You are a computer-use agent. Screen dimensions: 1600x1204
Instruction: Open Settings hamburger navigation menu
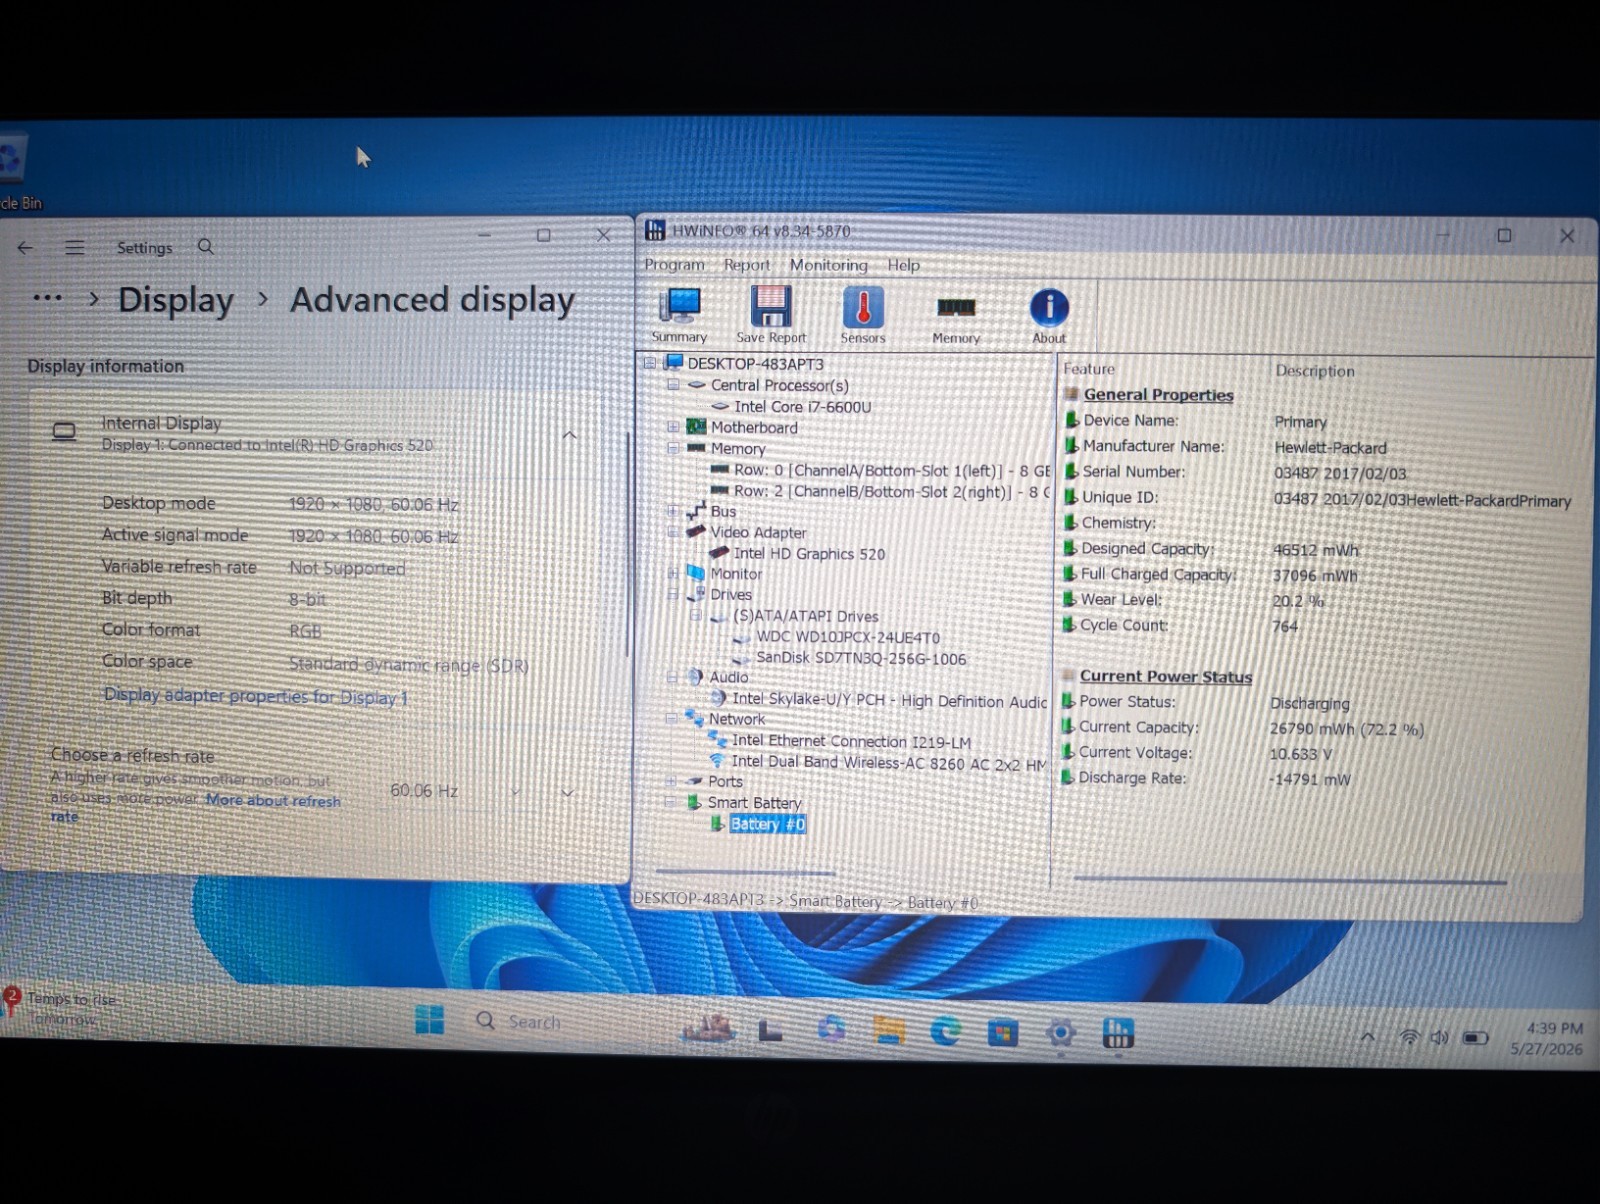tap(75, 247)
